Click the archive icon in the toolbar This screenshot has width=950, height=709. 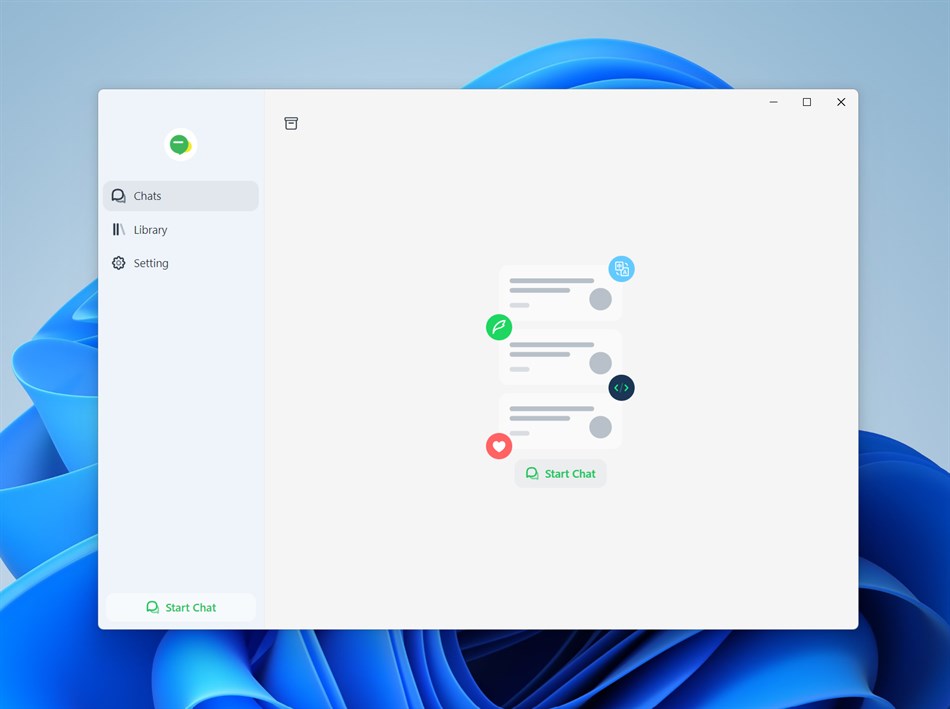coord(291,123)
